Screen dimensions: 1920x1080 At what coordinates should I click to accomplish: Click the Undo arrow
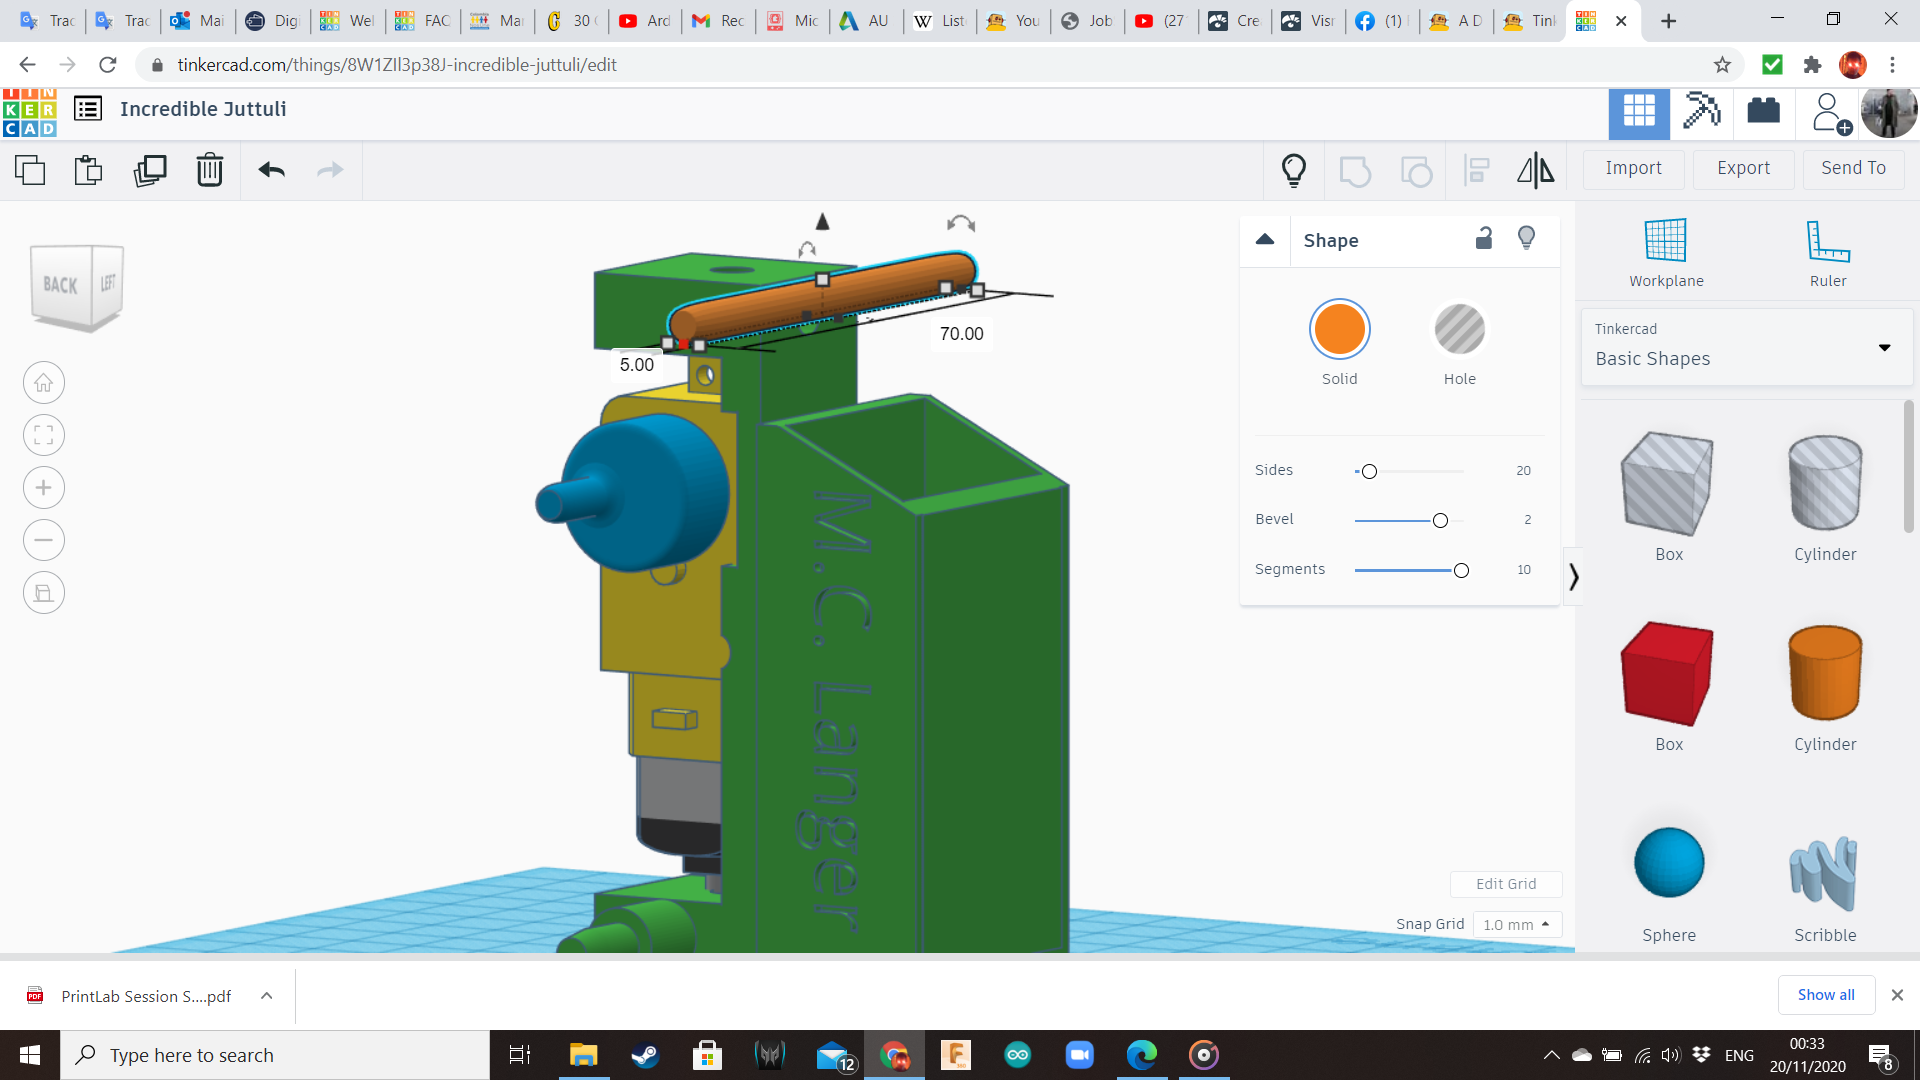(271, 170)
